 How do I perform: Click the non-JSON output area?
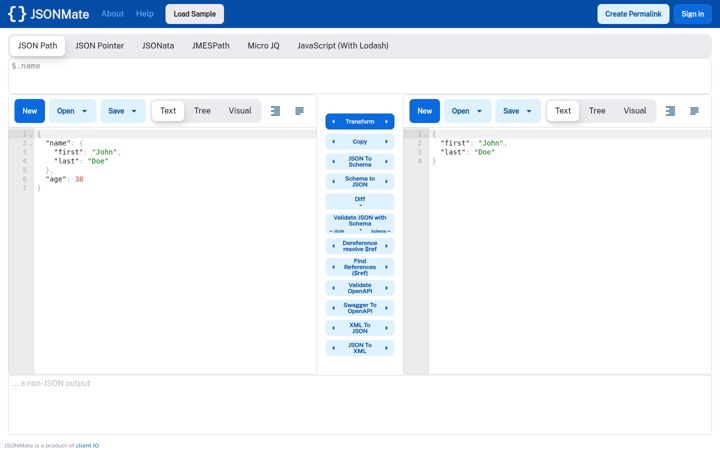360,405
